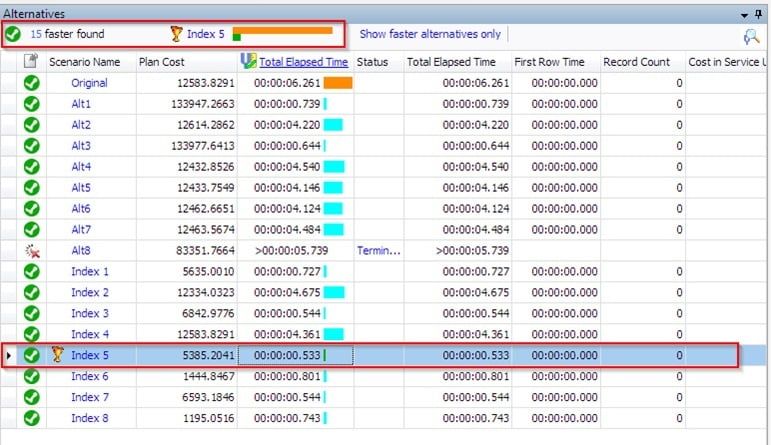Click the notes column header icon
This screenshot has width=771, height=445.
point(31,61)
